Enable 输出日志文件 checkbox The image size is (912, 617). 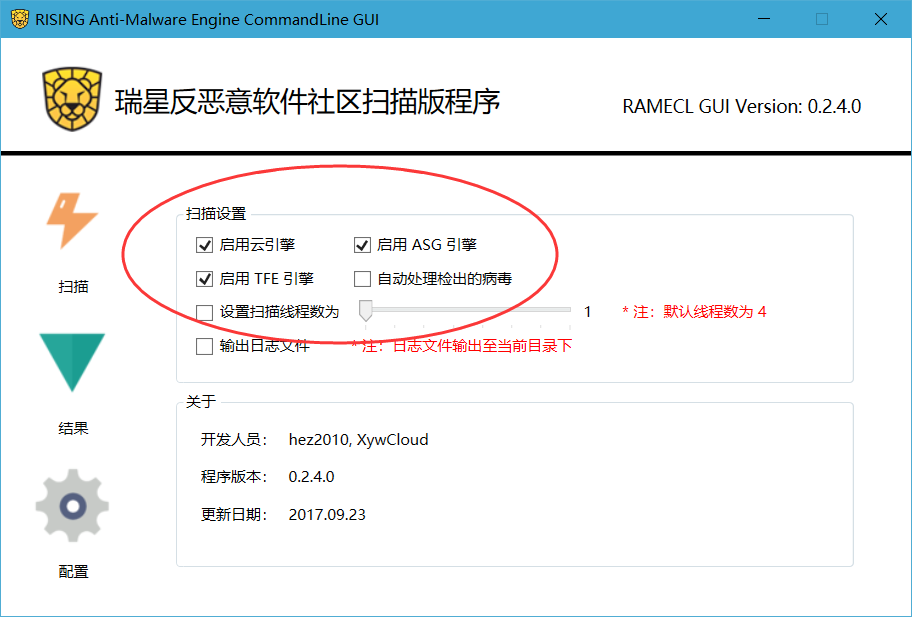click(x=204, y=346)
